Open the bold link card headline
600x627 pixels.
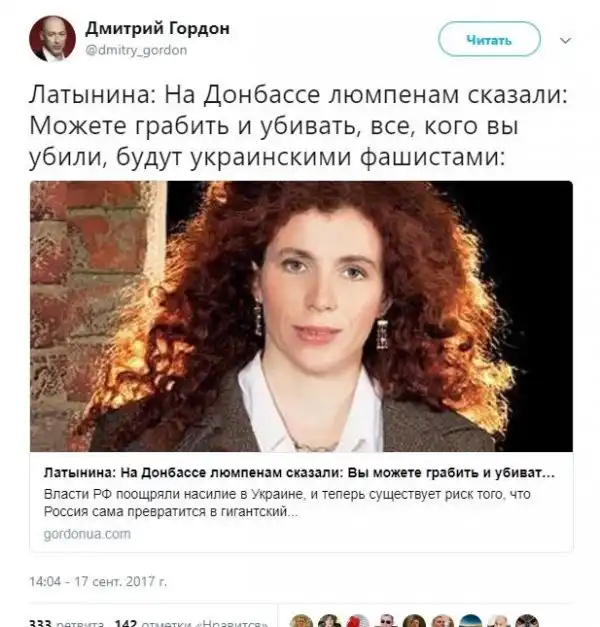(299, 473)
